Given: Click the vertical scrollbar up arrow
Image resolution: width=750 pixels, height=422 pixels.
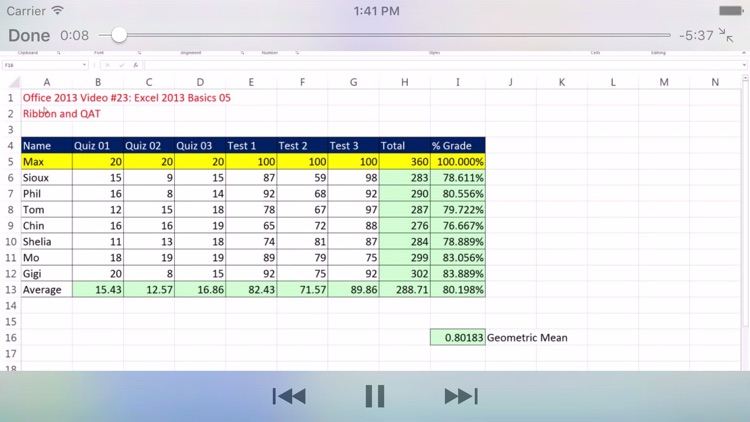Looking at the screenshot, I should [x=745, y=78].
